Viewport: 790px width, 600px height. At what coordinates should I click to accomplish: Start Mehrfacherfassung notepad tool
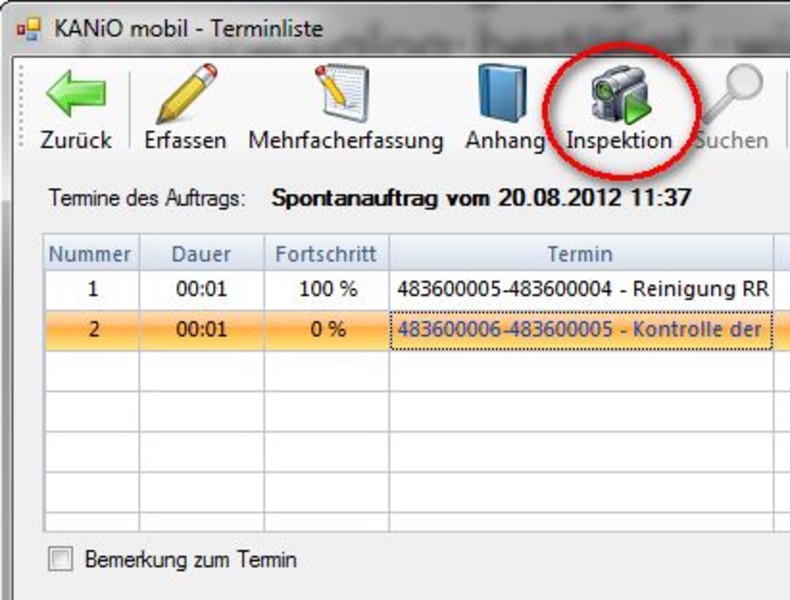click(x=346, y=108)
